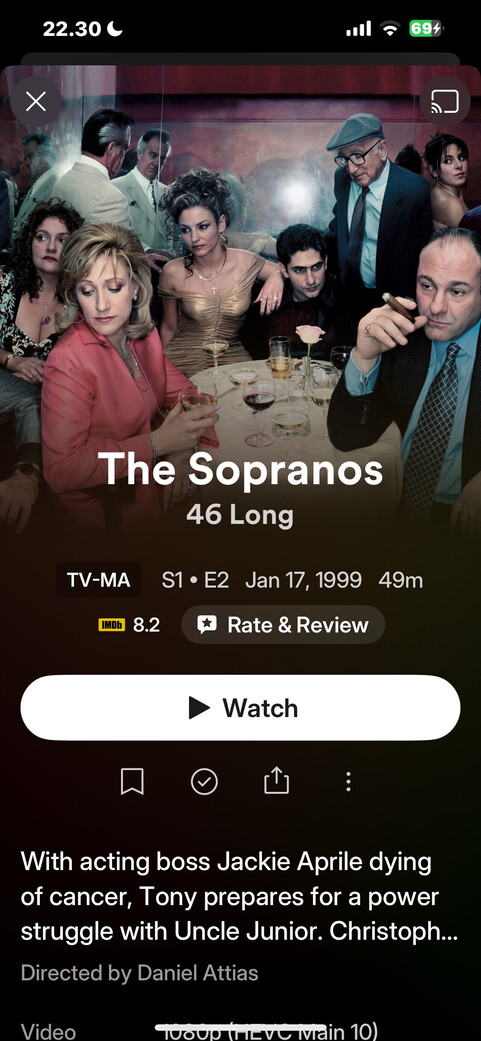Tap the home indicator bar
The height and width of the screenshot is (1041, 481).
point(240,1028)
